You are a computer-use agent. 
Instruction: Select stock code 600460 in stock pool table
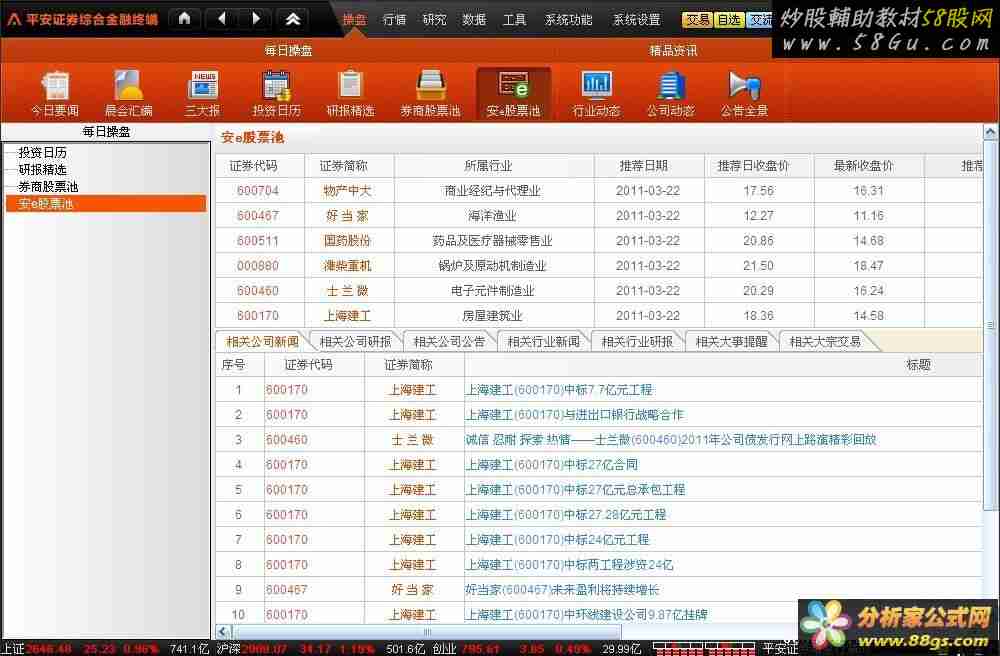coord(258,291)
